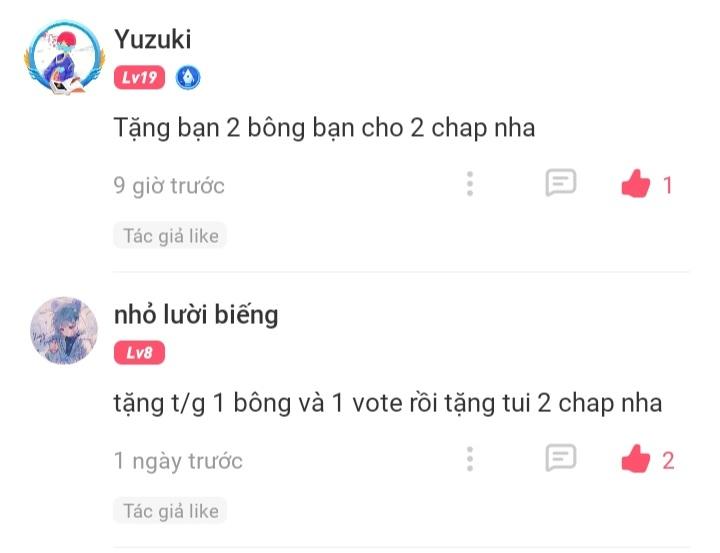Click Tác giả like tag under Yuzuki

pos(170,236)
